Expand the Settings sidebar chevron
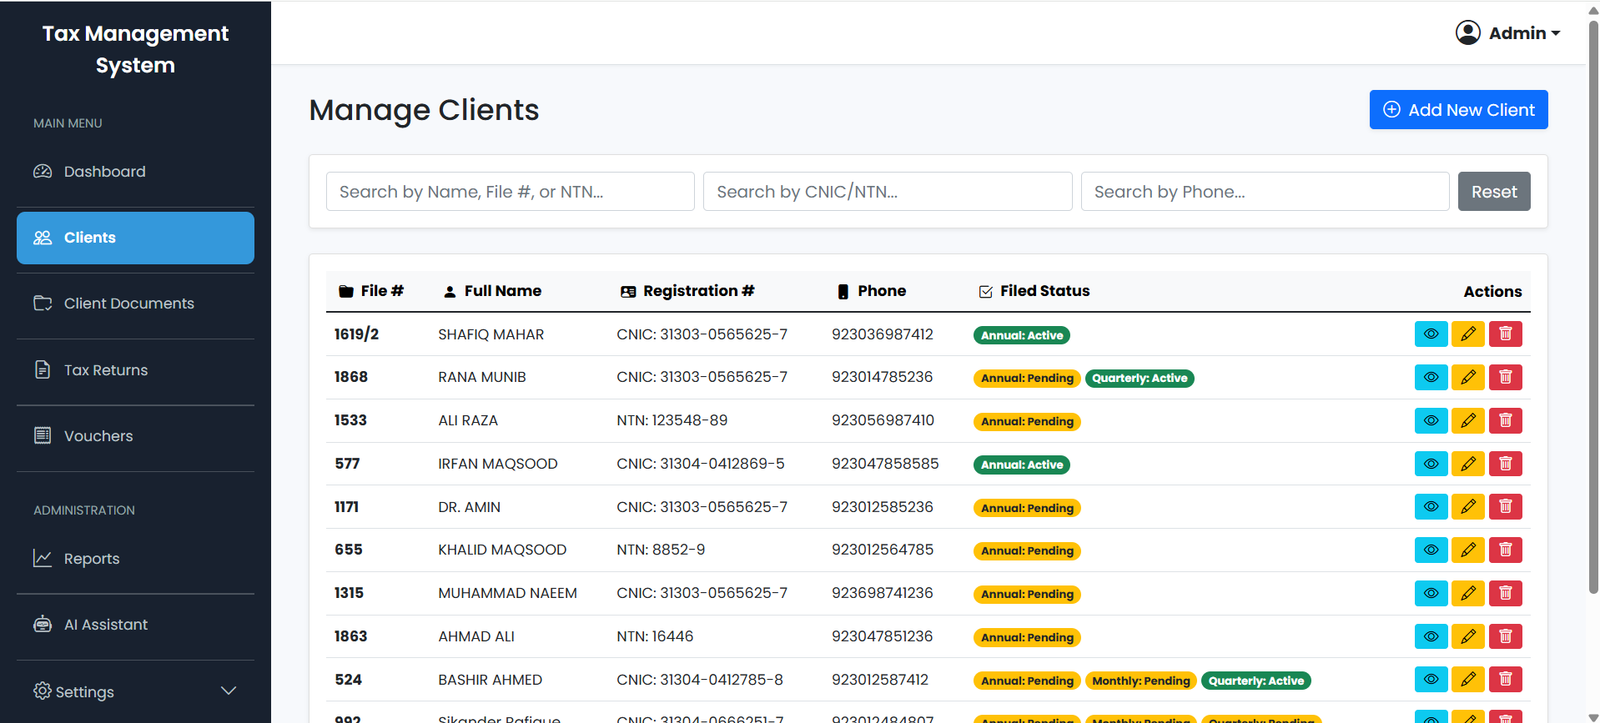The width and height of the screenshot is (1600, 723). pyautogui.click(x=228, y=691)
